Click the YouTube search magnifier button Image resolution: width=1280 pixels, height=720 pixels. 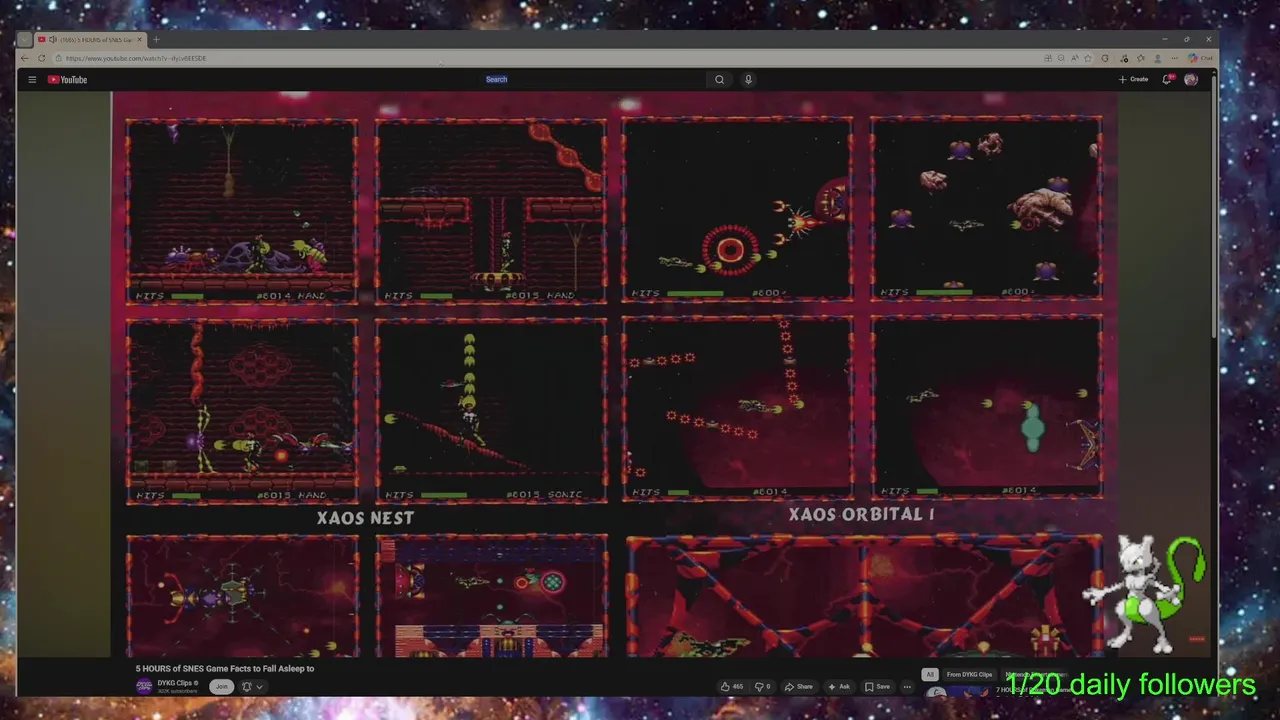(x=719, y=80)
